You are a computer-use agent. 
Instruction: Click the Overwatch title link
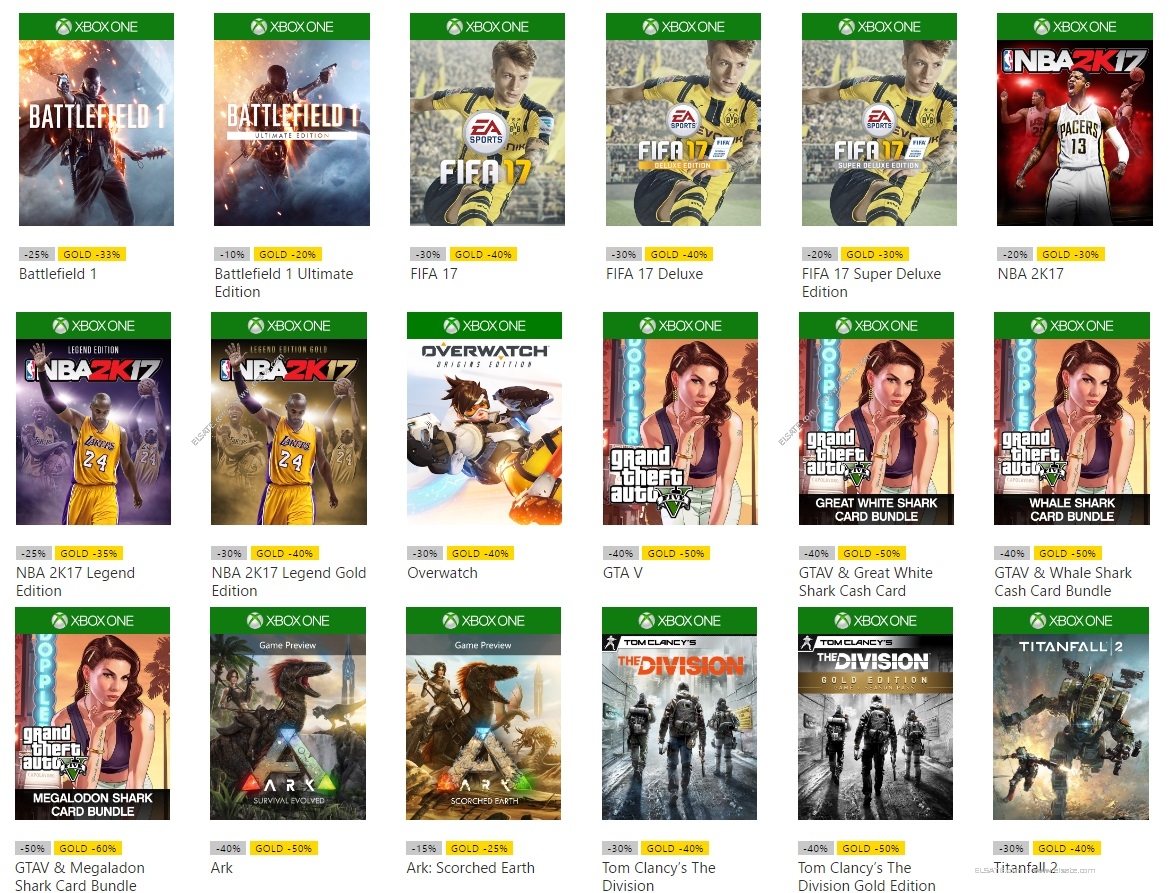442,573
